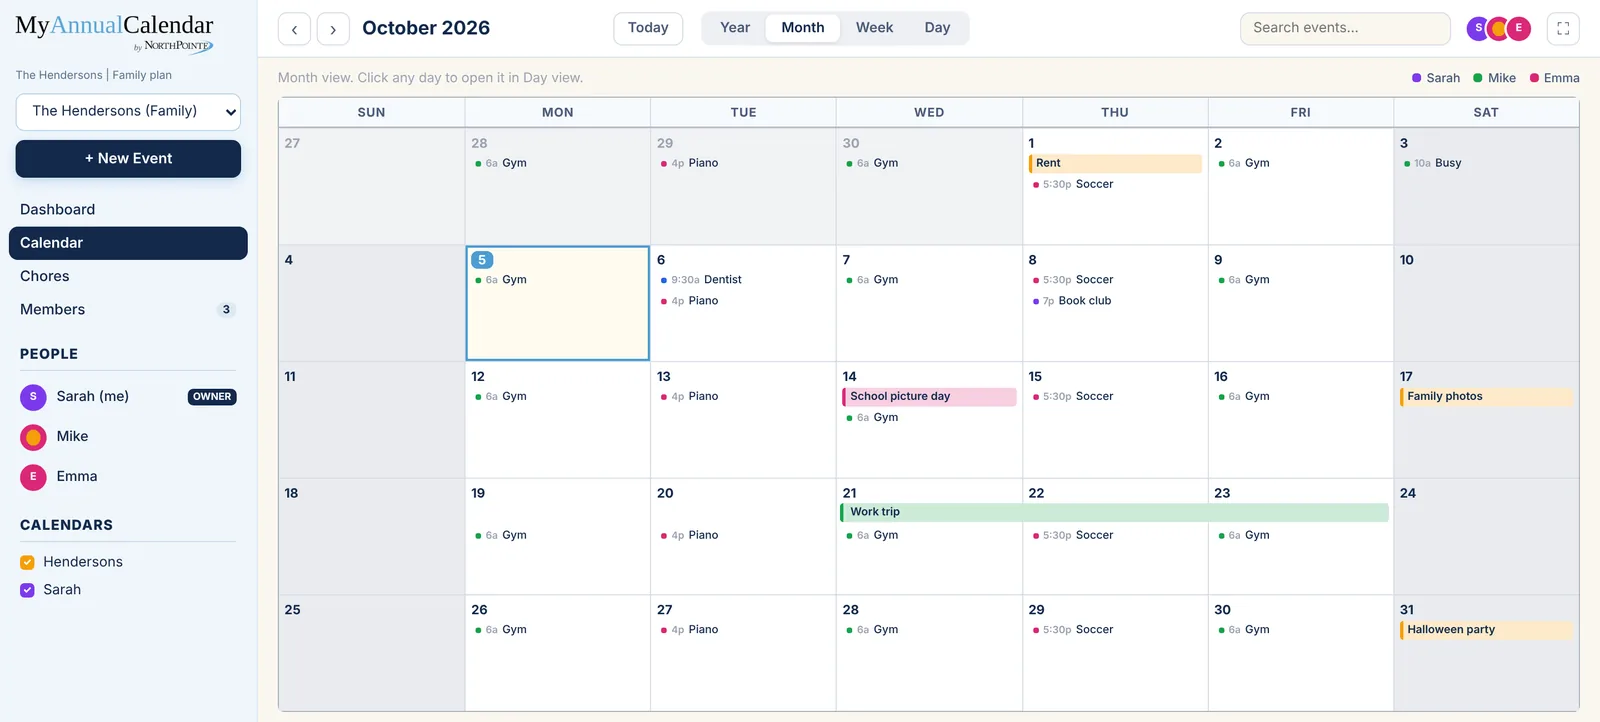The image size is (1600, 722).
Task: Open Soccer event on October 15
Action: [x=1073, y=397]
